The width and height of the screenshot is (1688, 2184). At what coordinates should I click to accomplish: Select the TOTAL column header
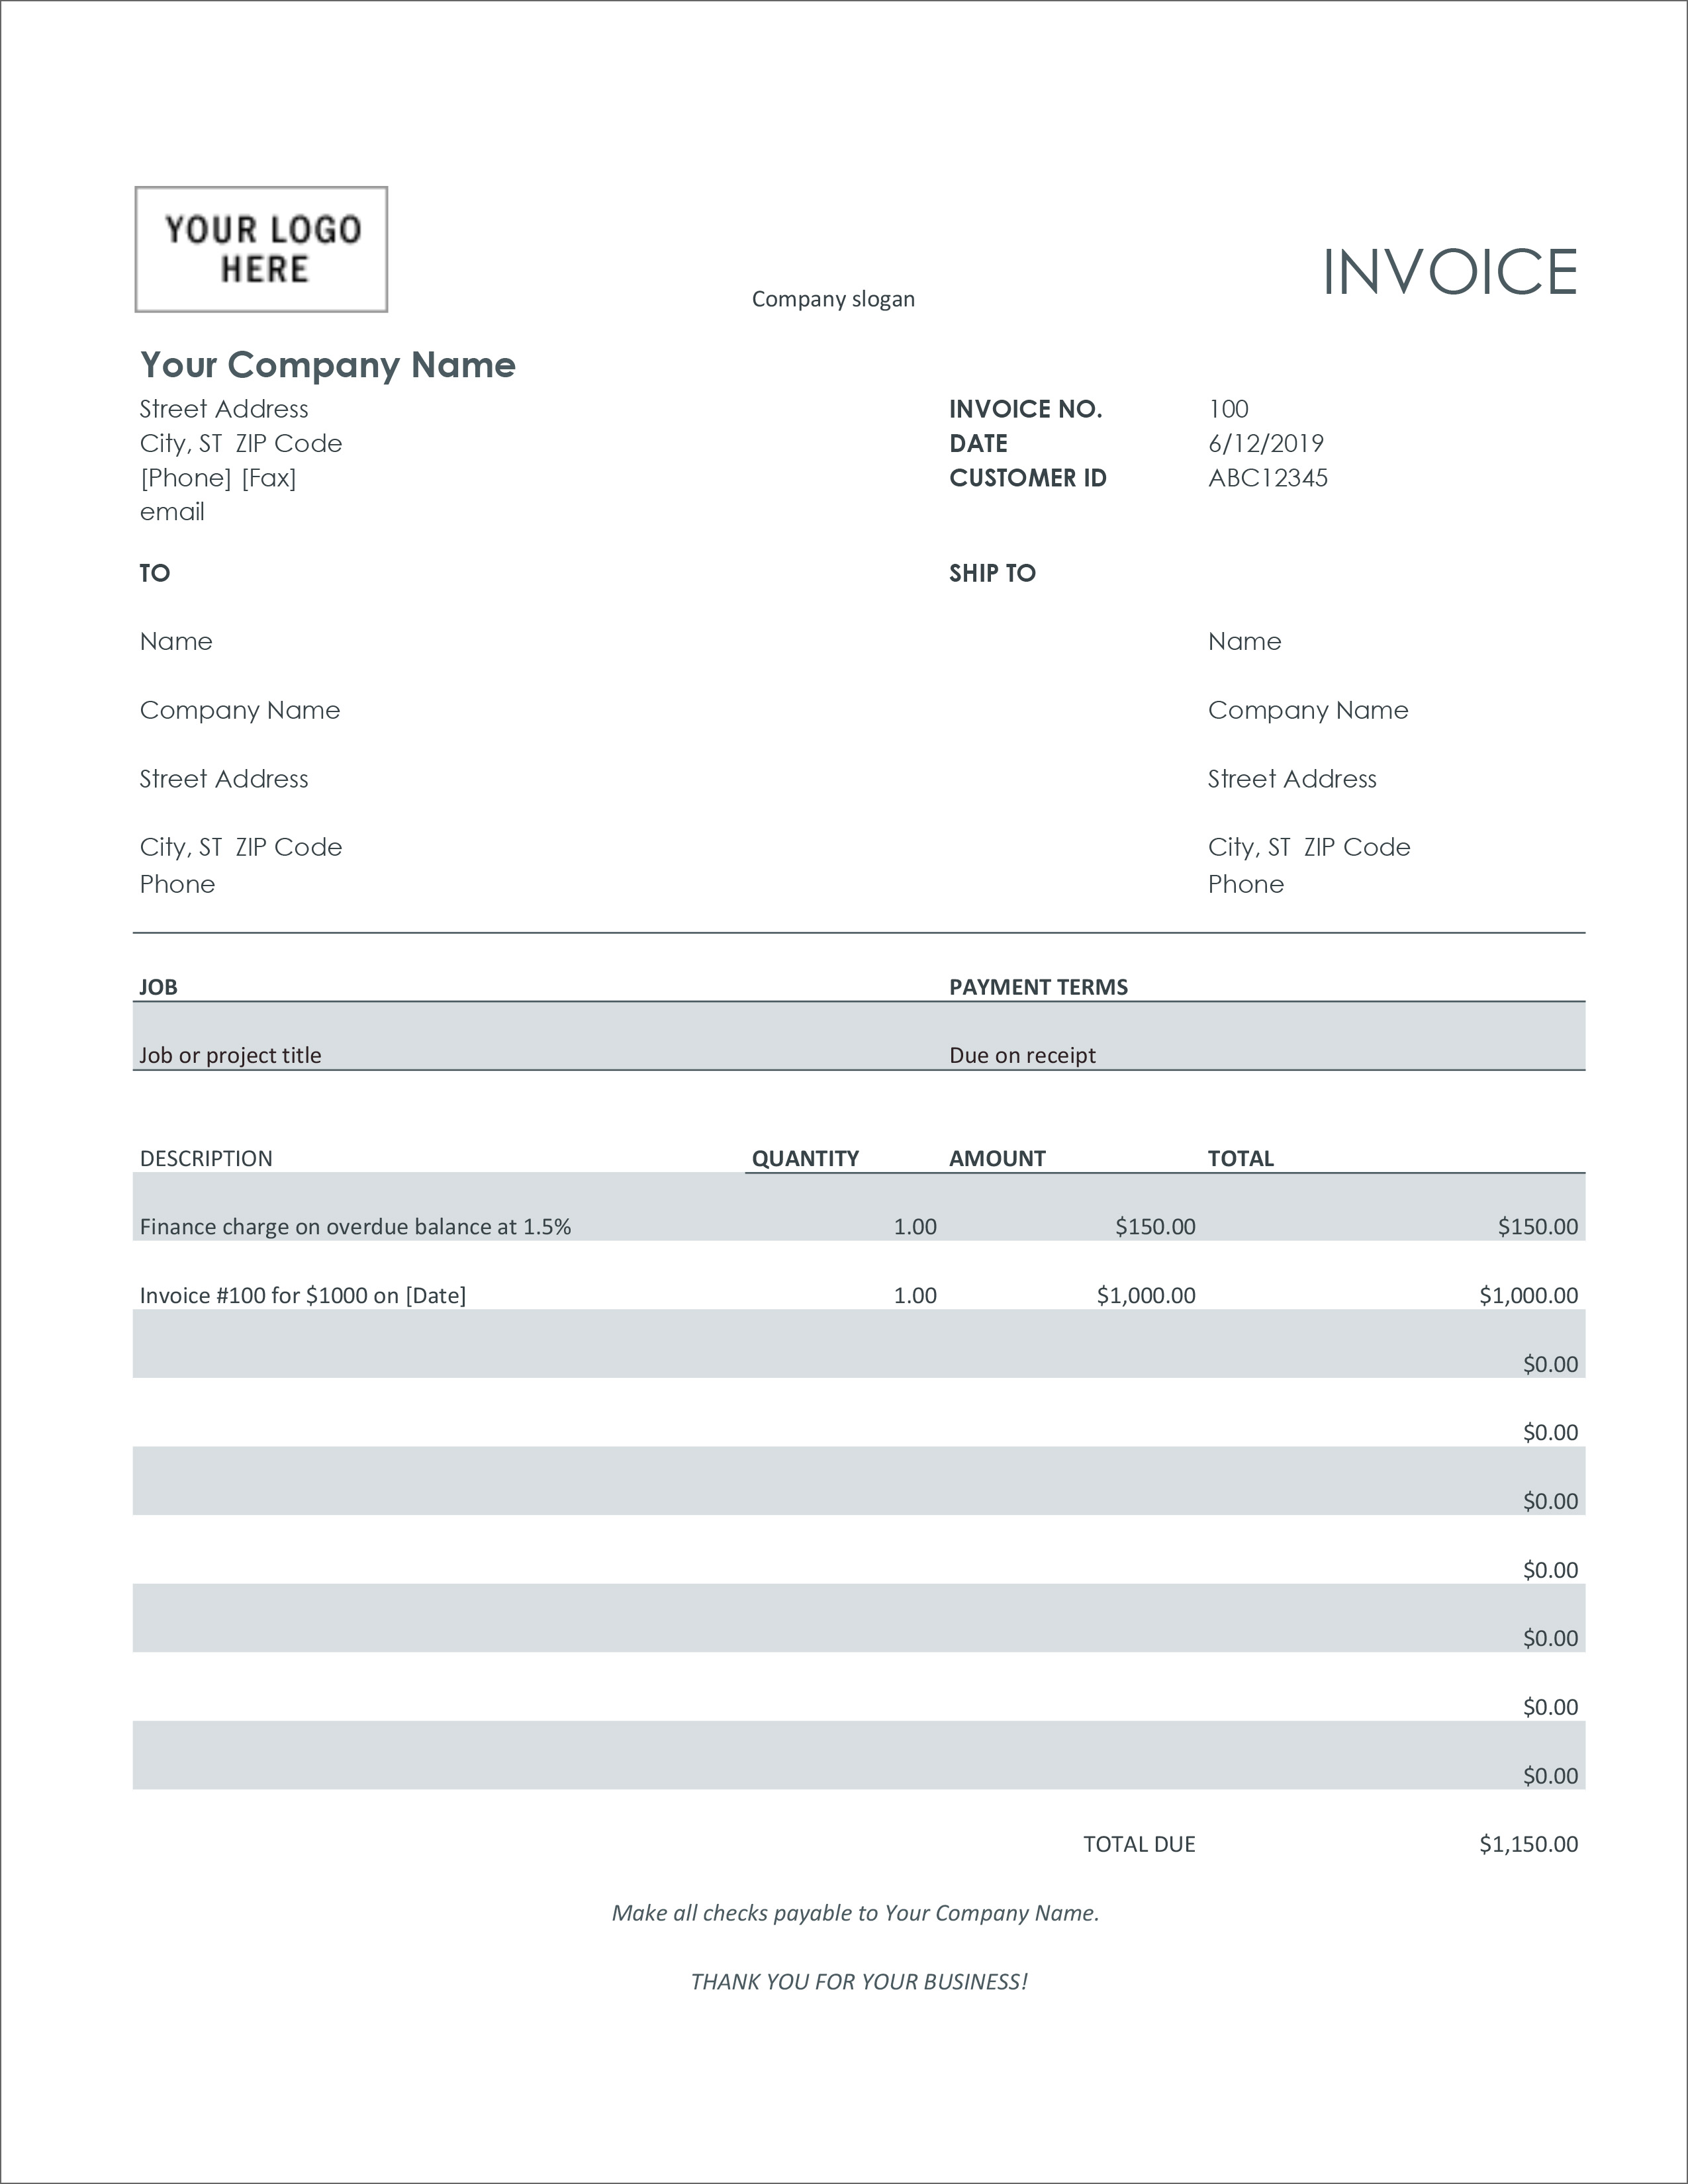coord(1240,1158)
